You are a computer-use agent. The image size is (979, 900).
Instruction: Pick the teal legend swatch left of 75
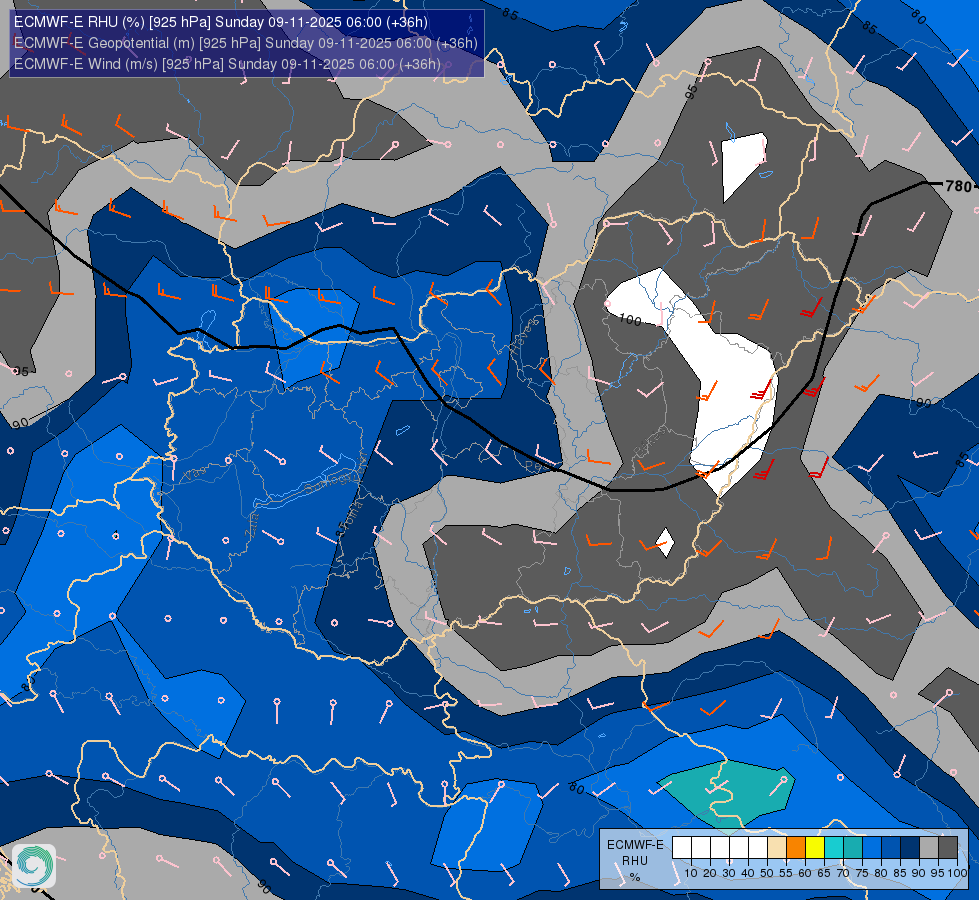853,848
